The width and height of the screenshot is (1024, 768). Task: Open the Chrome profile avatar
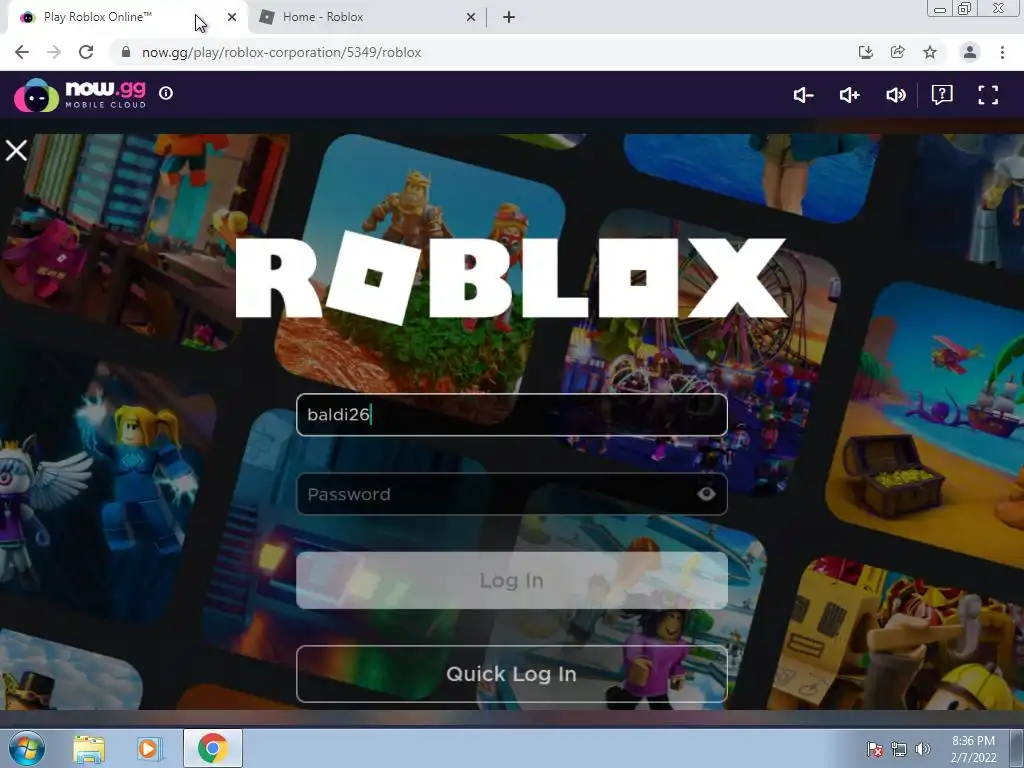(x=970, y=52)
